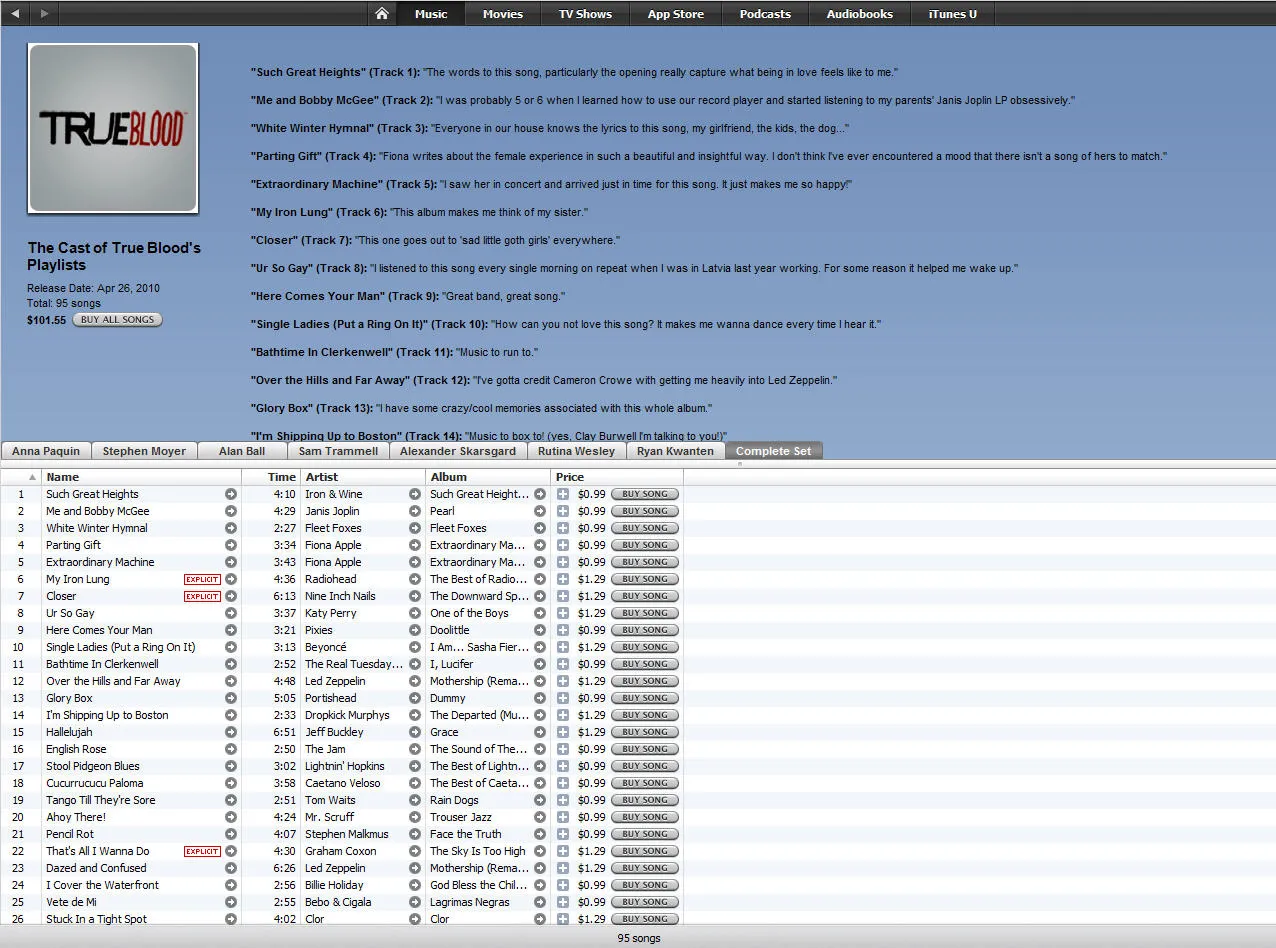This screenshot has height=948, width=1276.
Task: Click plus icon in Glory Box row
Action: [x=563, y=698]
